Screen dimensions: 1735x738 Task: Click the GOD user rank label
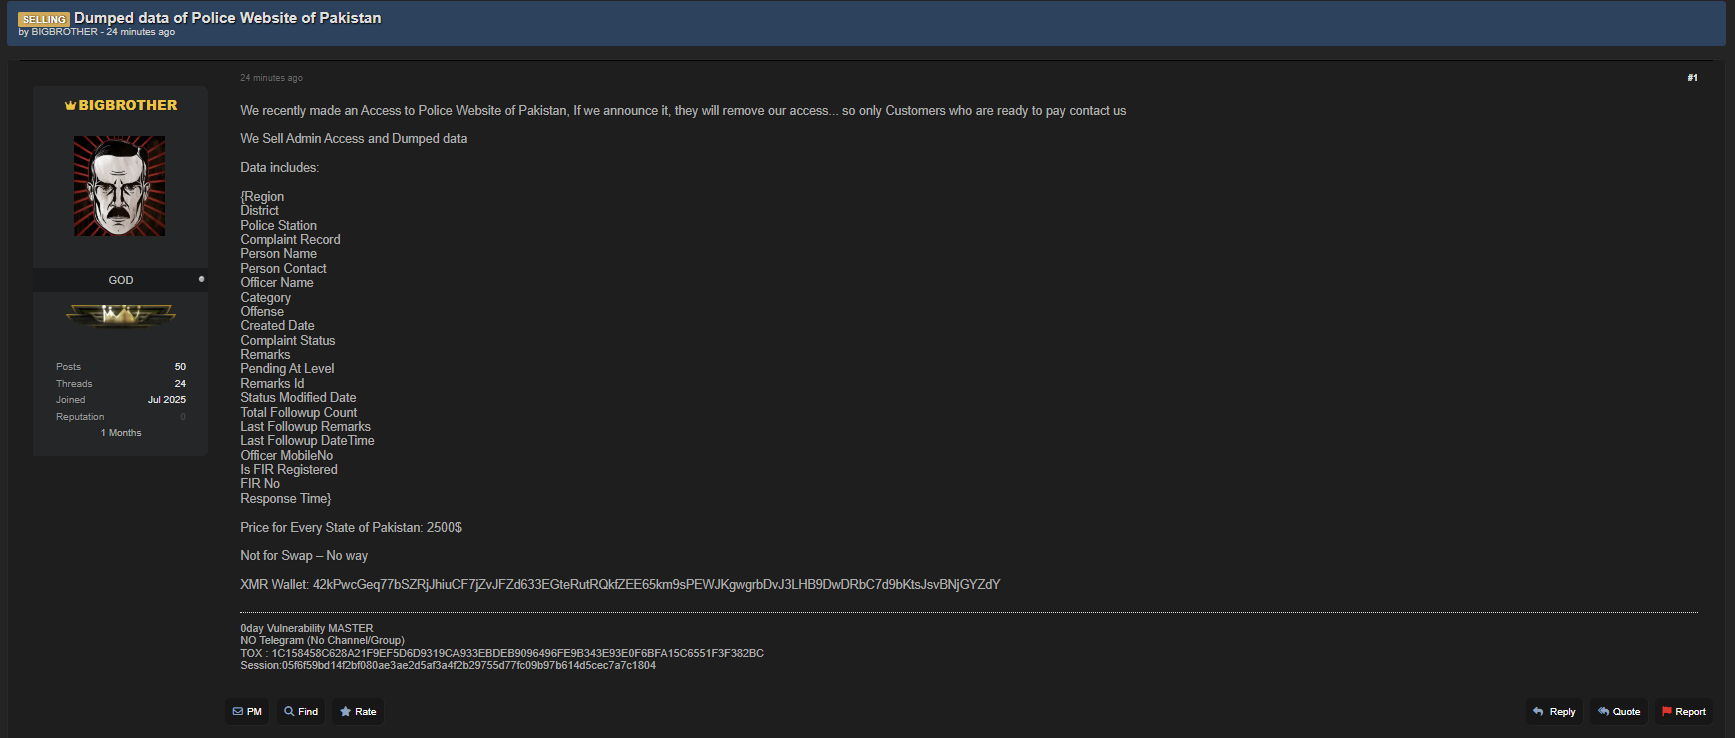click(x=120, y=280)
